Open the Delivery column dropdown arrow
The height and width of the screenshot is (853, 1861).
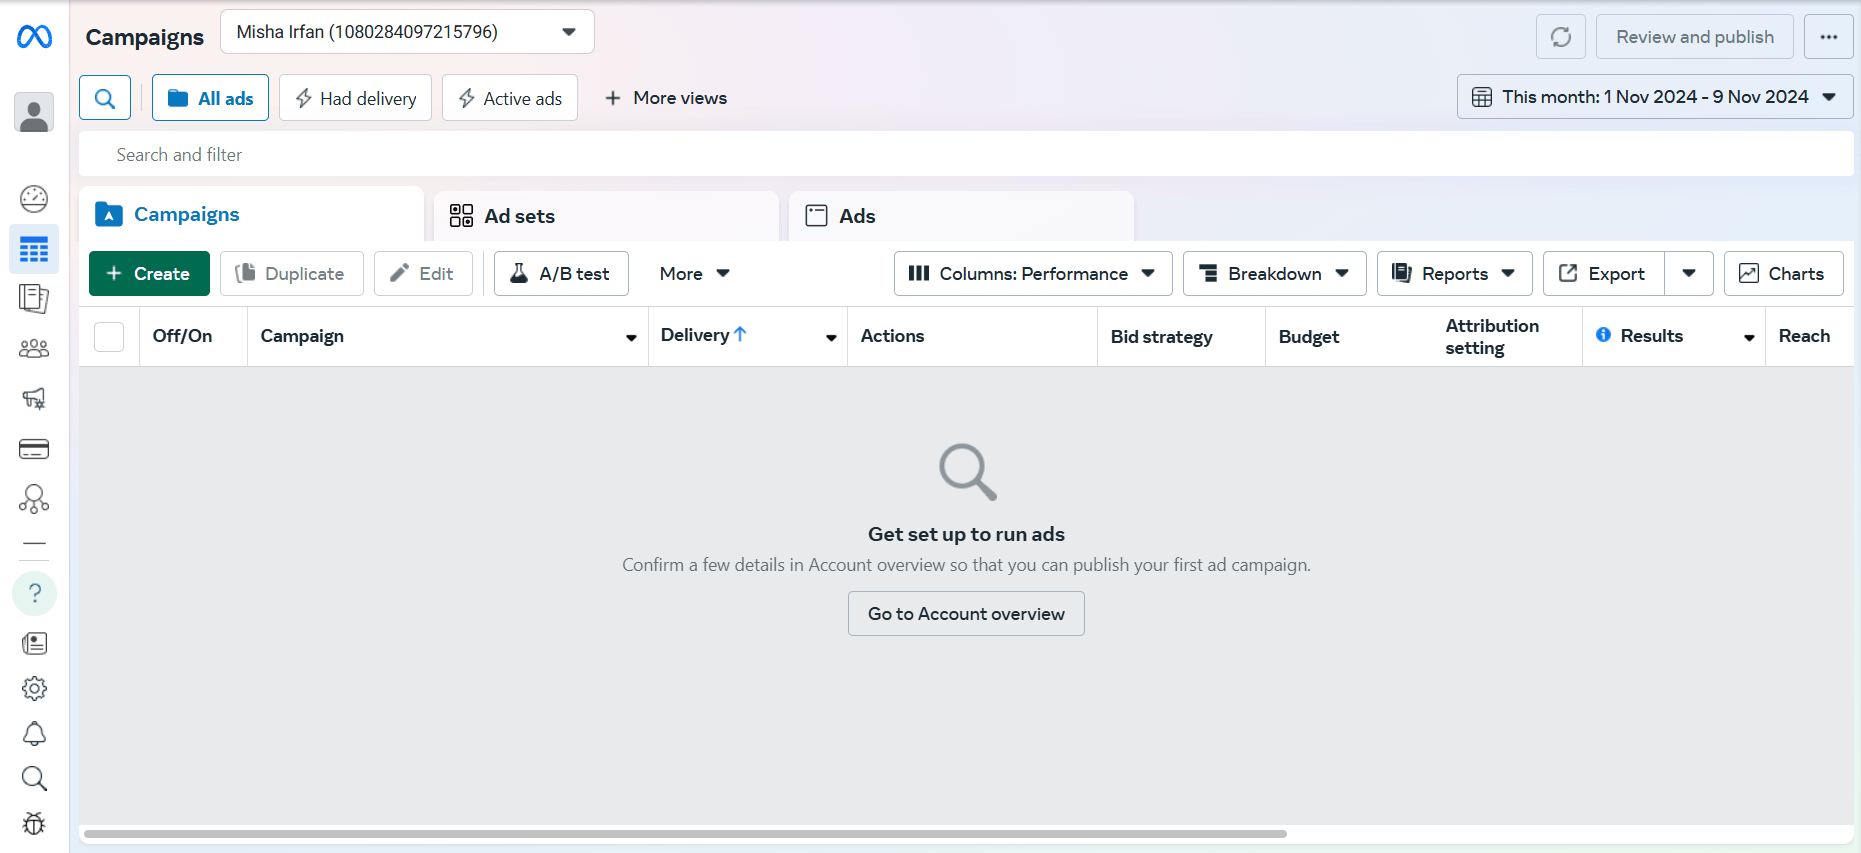(x=831, y=338)
